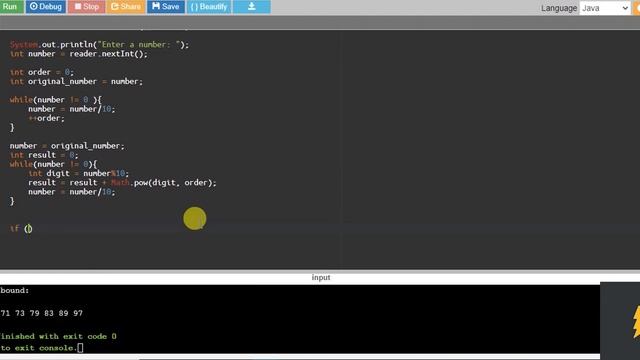Click the 'Enter a number' println line
The image size is (640, 360).
(x=99, y=44)
